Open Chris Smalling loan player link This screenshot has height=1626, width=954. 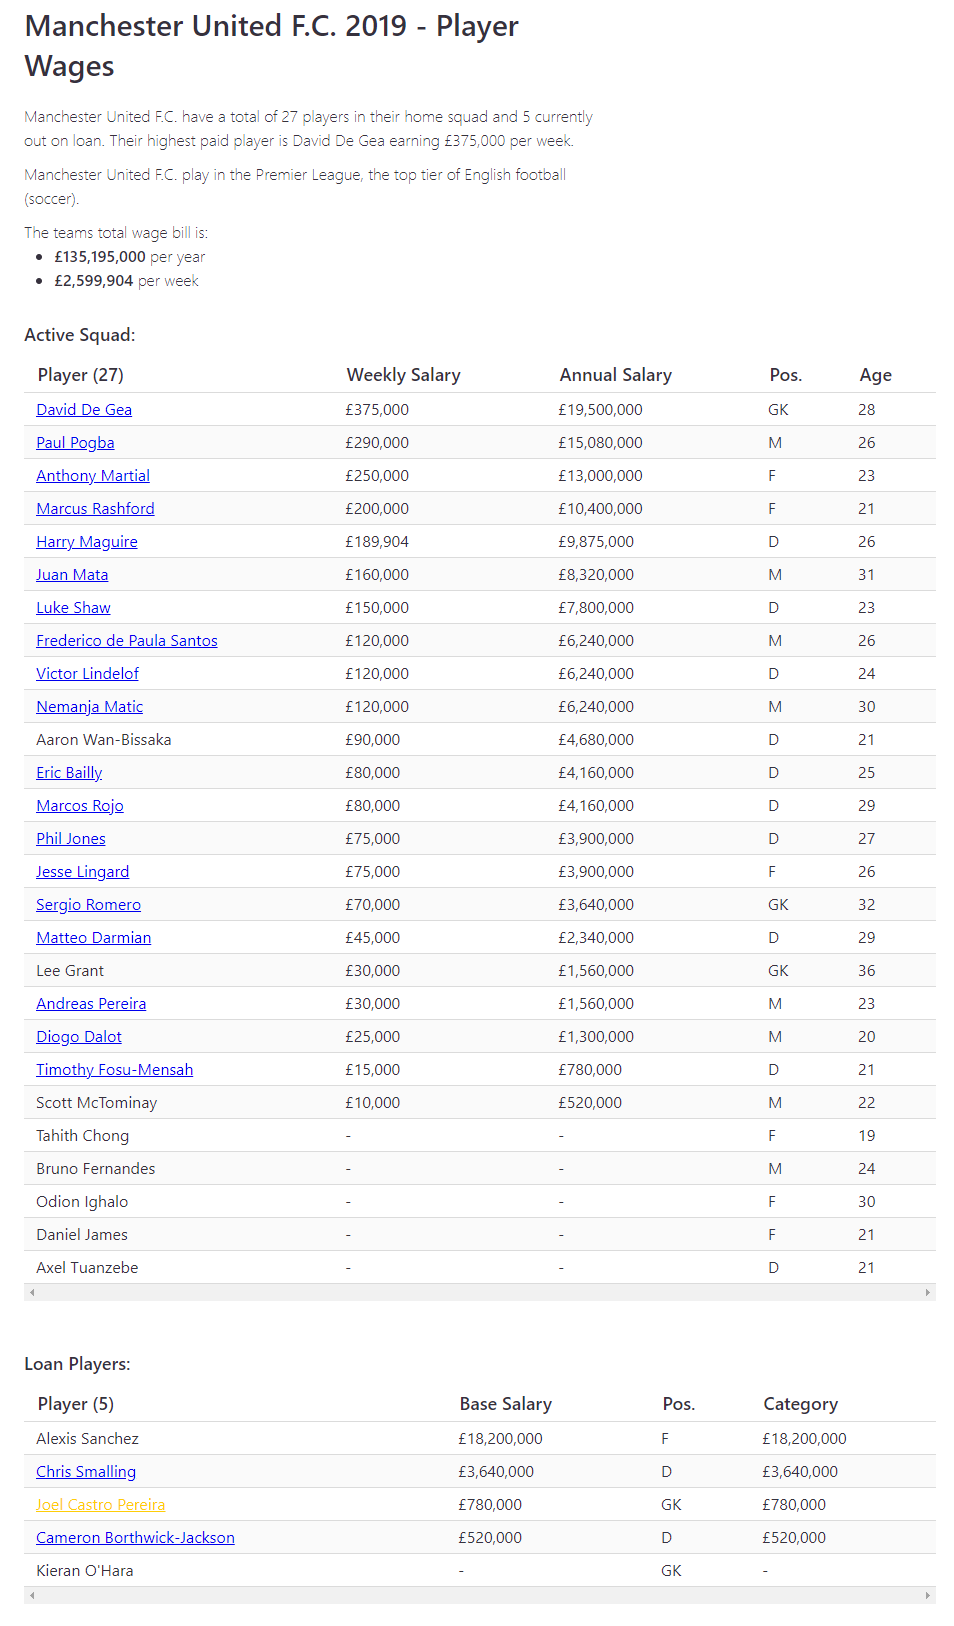click(86, 1471)
